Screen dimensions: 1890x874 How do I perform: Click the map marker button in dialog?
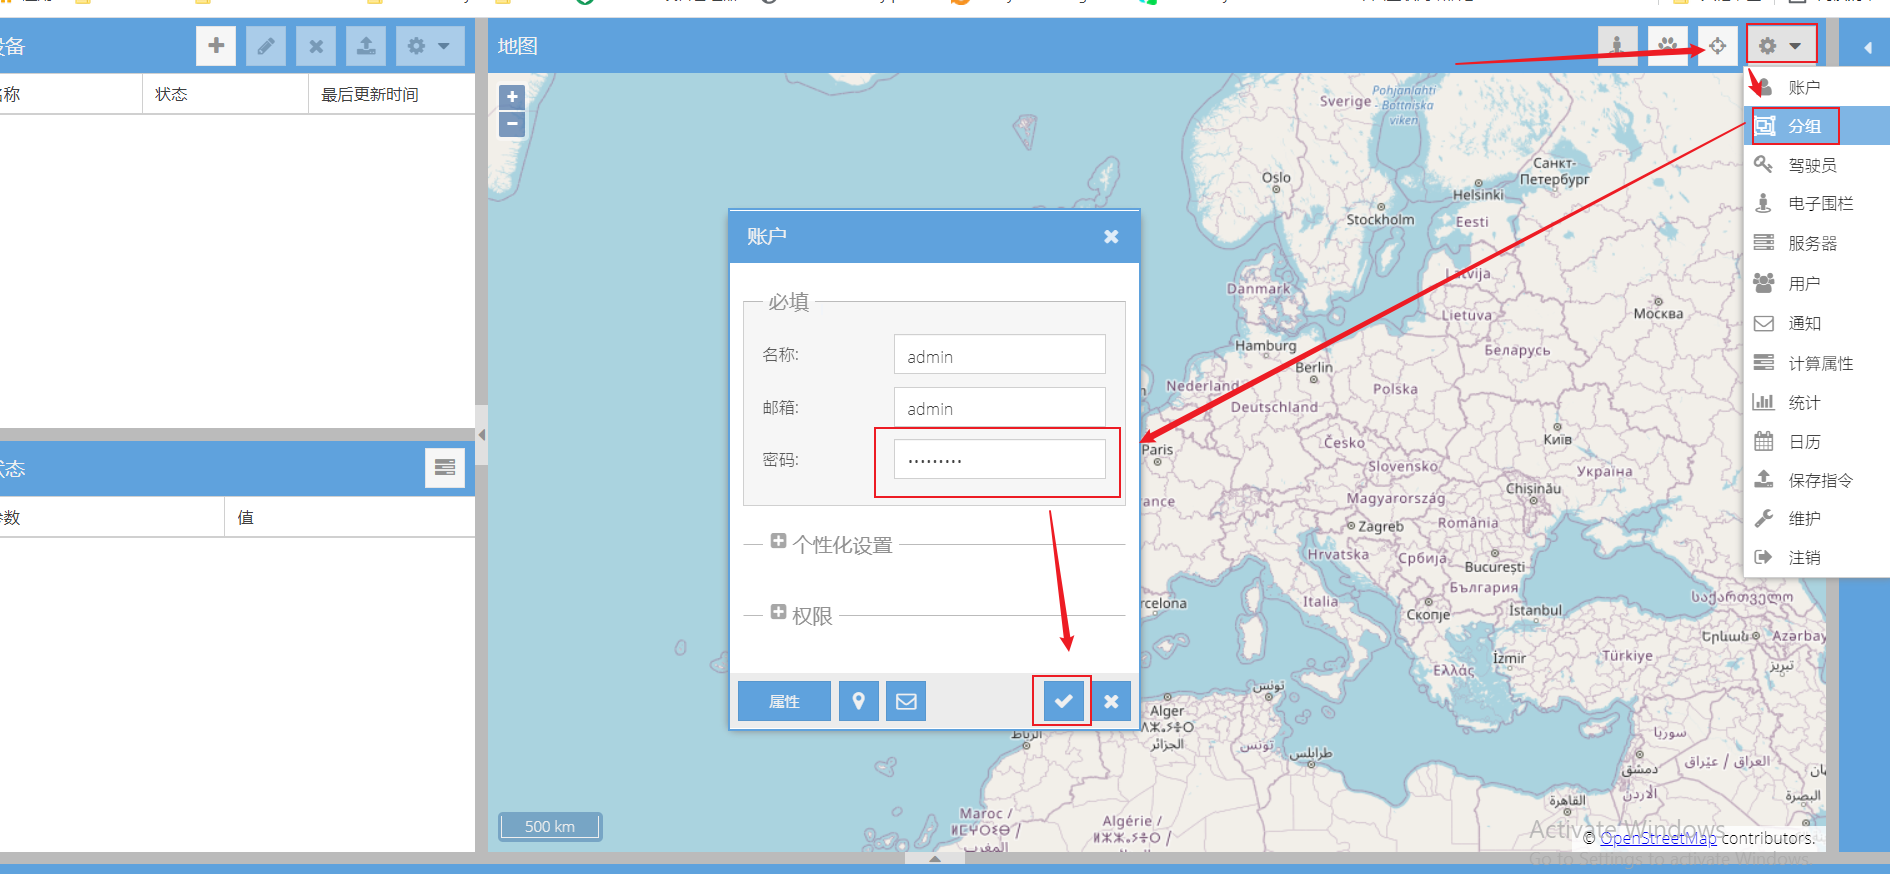coord(858,701)
